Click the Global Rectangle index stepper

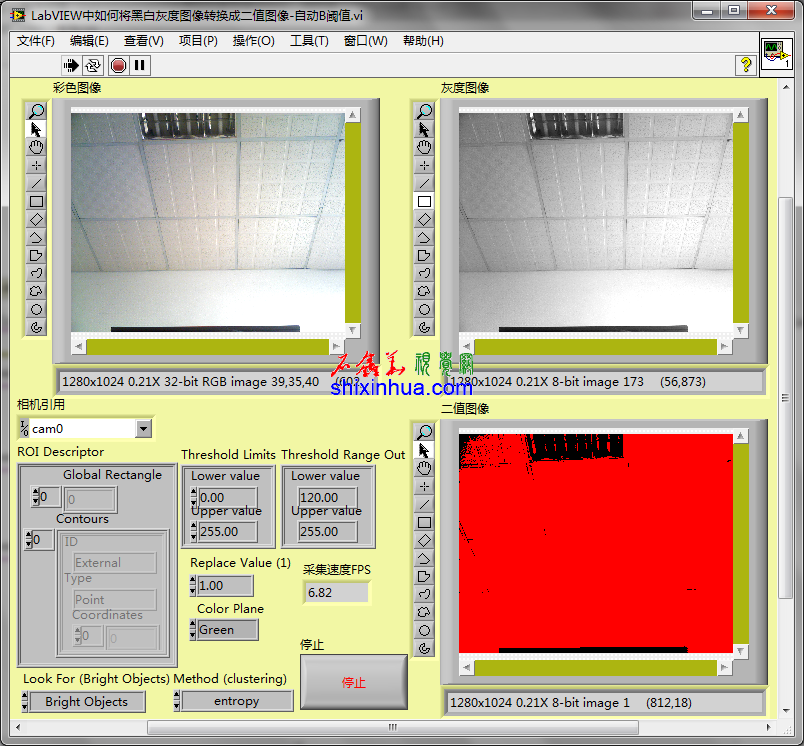click(x=35, y=497)
